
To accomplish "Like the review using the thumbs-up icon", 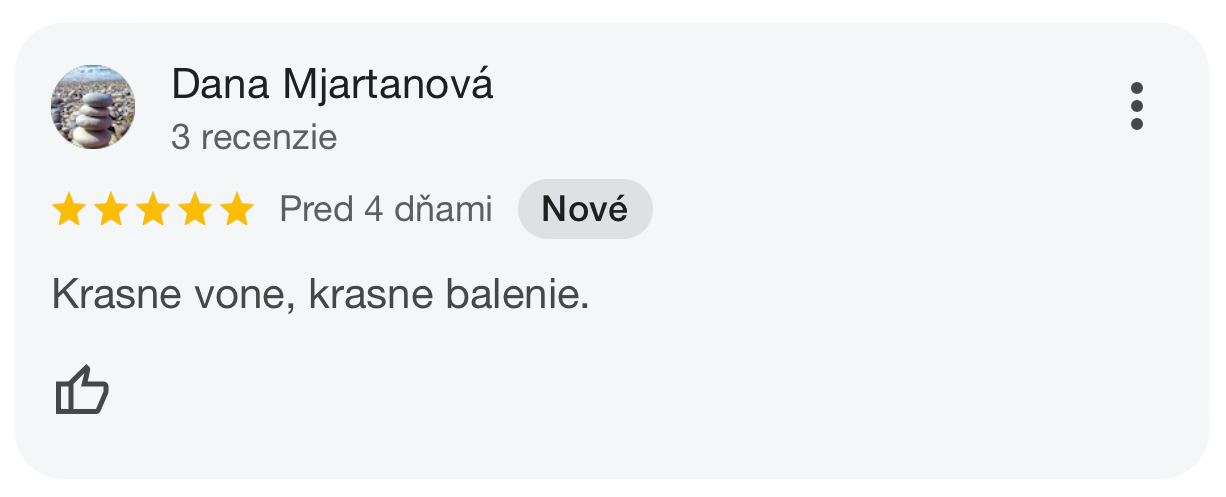I will pos(81,390).
